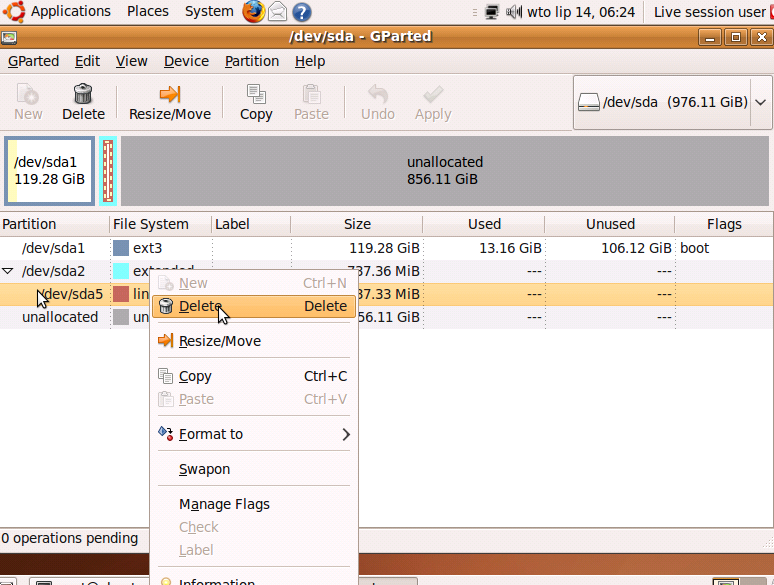Sort by the File System column header

click(x=160, y=224)
